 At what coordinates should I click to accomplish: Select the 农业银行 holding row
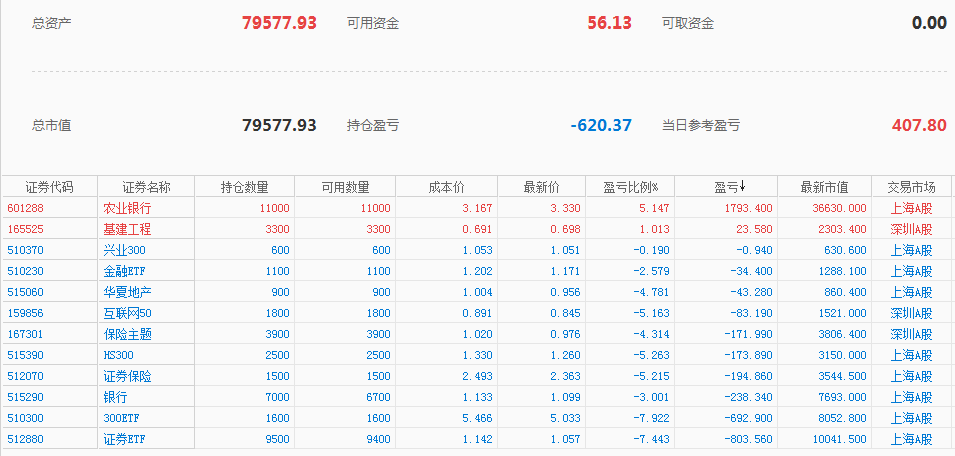pyautogui.click(x=476, y=208)
